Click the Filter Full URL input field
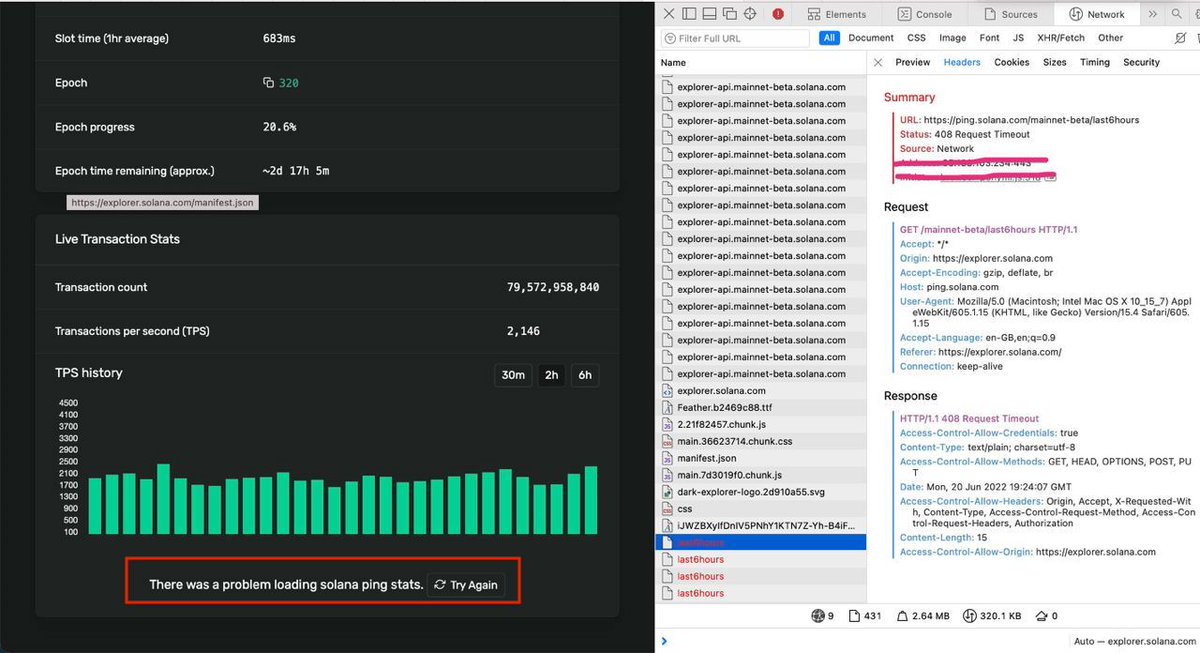Screen dimensions: 1200x653 click(734, 38)
